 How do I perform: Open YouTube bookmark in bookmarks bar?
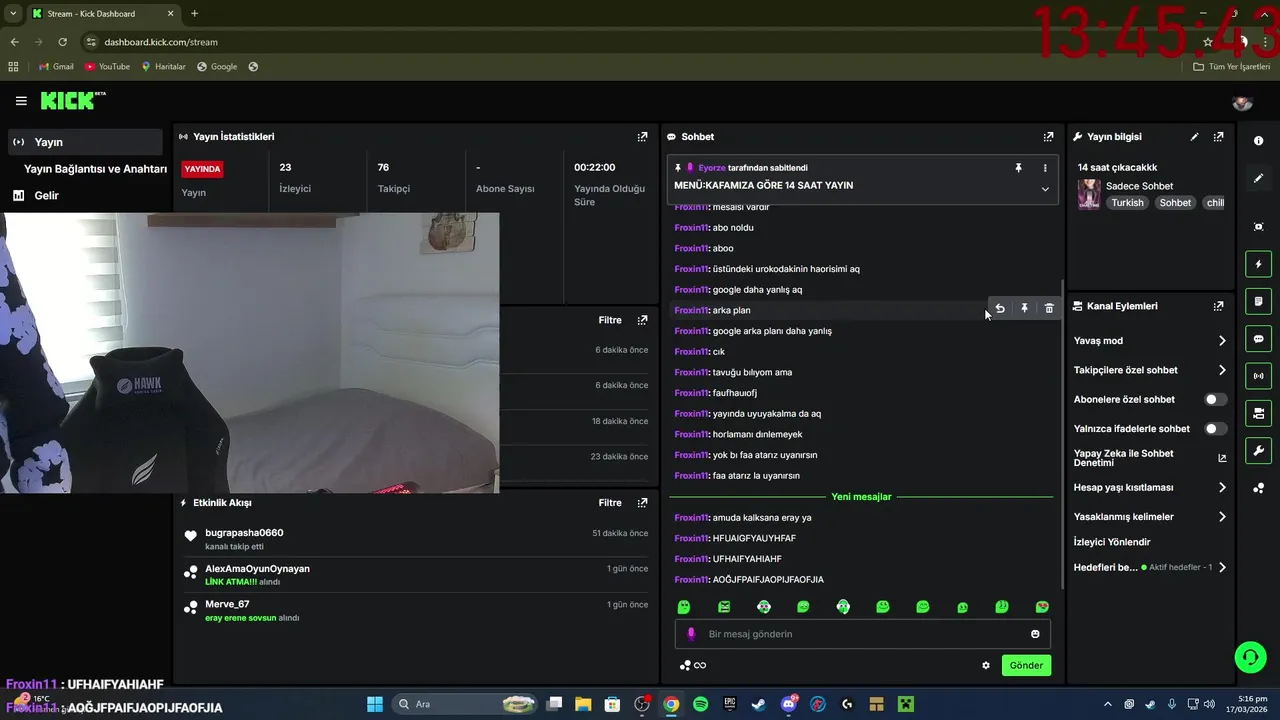coord(107,67)
